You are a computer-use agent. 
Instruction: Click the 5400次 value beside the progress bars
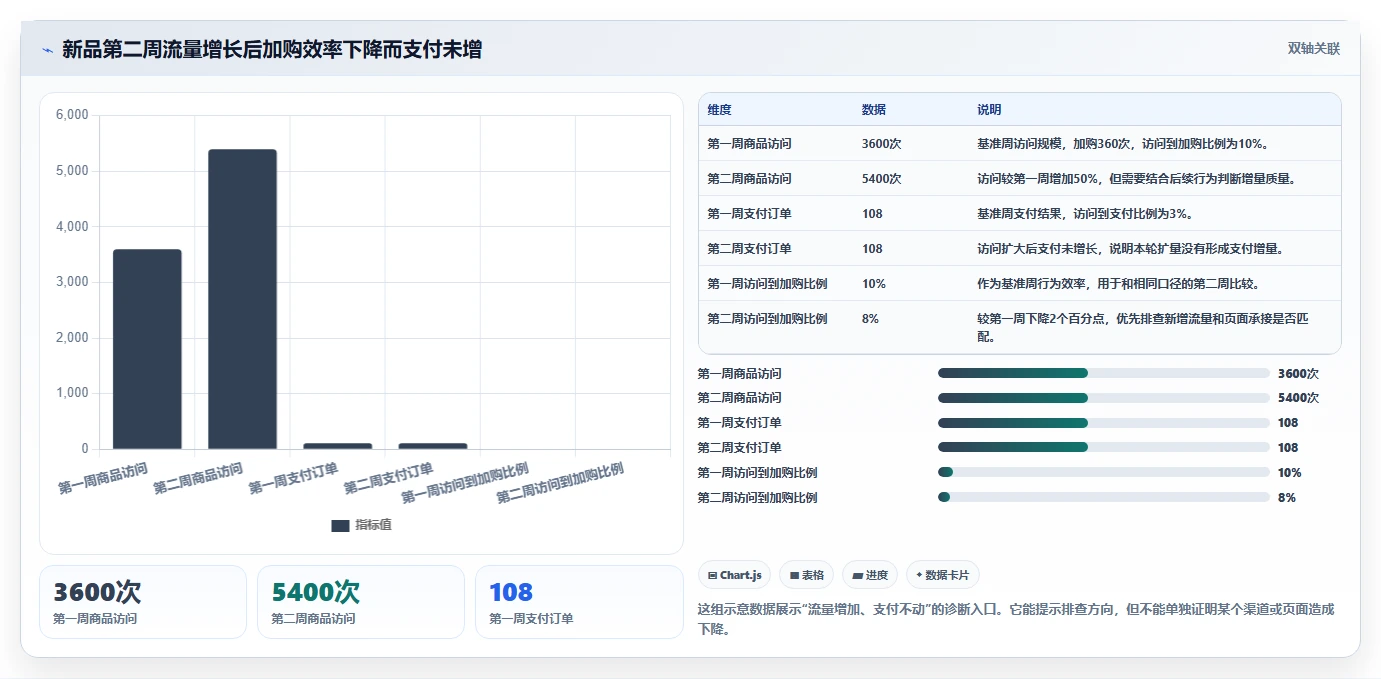click(1298, 398)
